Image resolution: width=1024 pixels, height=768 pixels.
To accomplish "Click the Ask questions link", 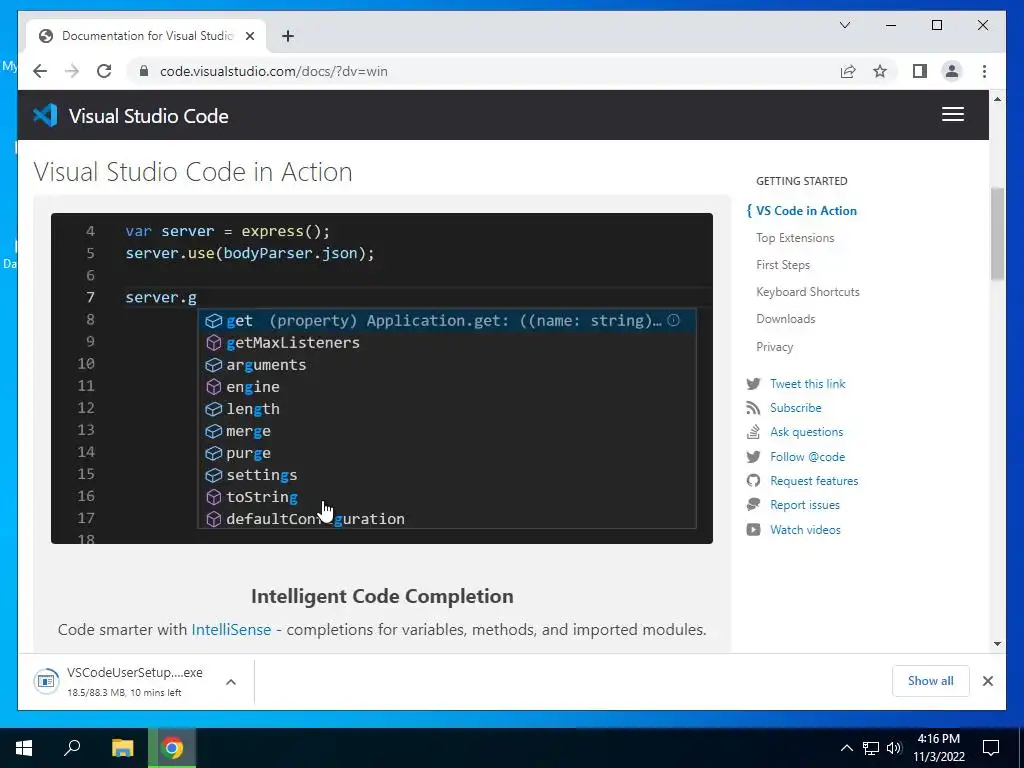I will coord(807,432).
